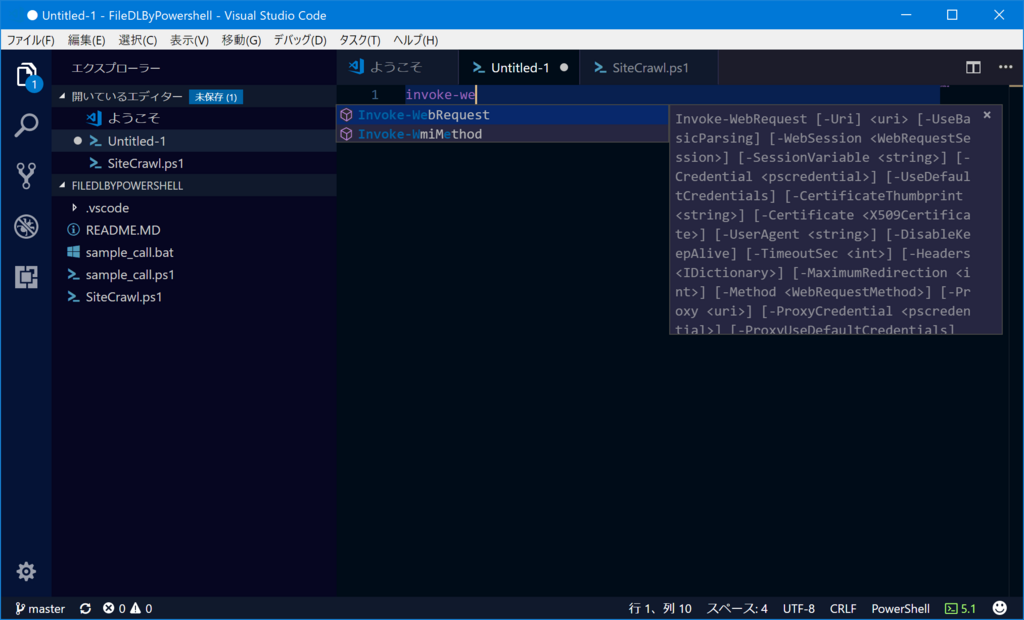Expand the .vscode folder
The image size is (1024, 620).
click(x=74, y=208)
